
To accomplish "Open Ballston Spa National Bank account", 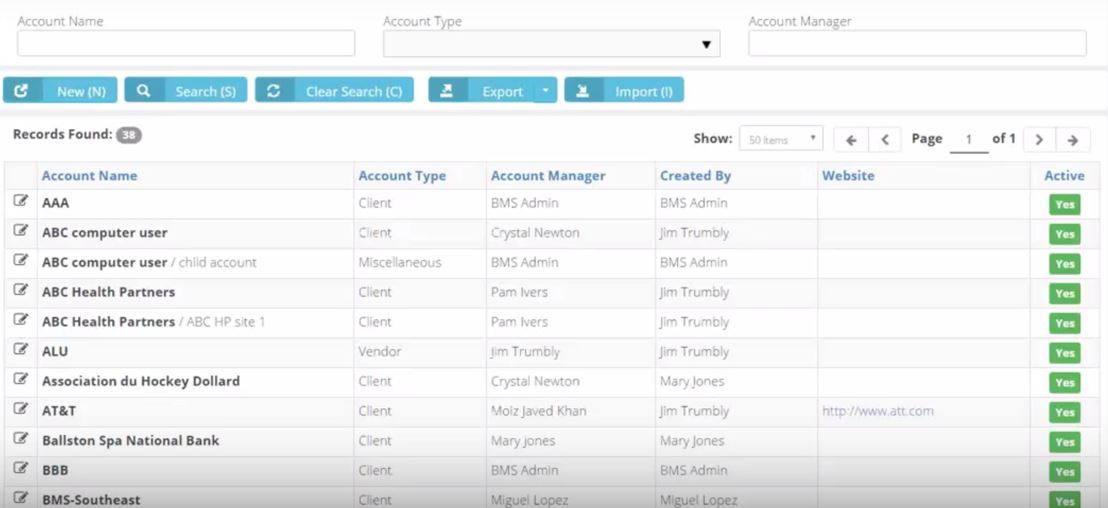I will (131, 440).
